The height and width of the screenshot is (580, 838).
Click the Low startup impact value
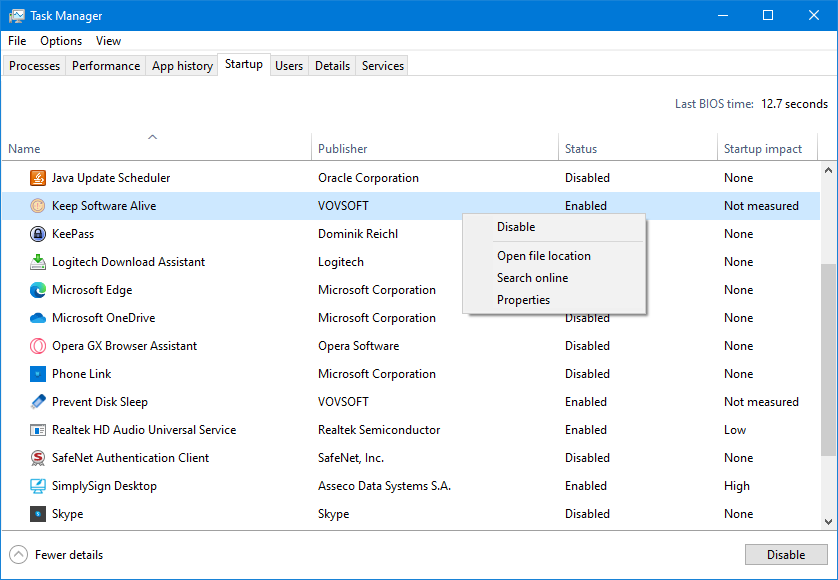click(735, 430)
